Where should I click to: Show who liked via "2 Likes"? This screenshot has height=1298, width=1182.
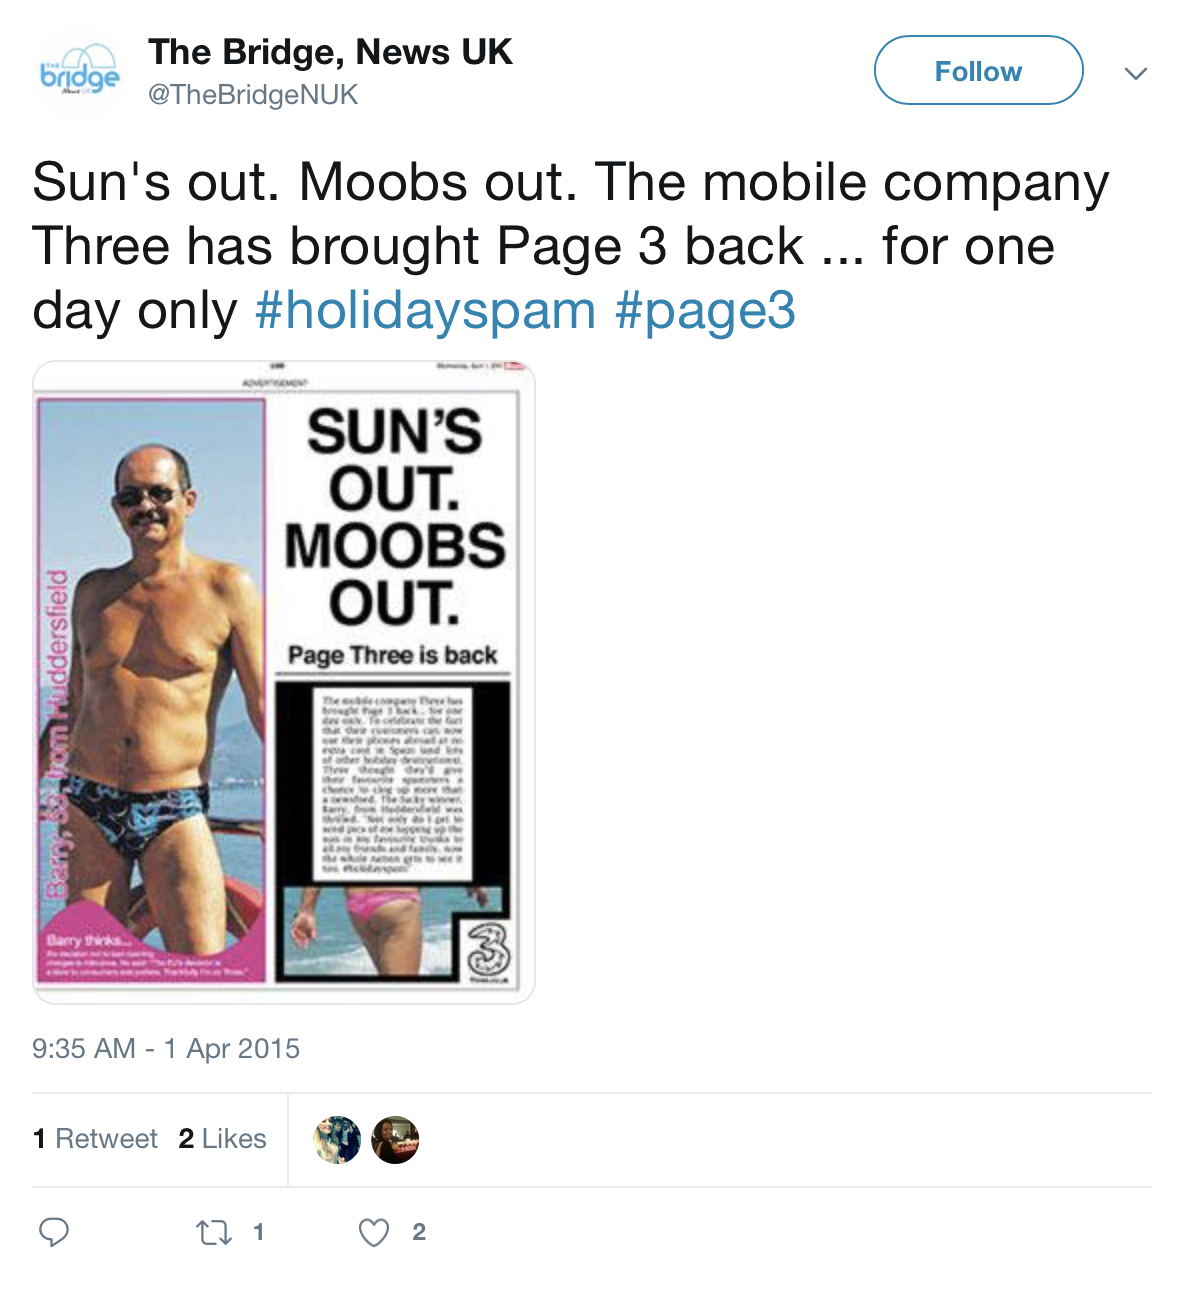tap(222, 1139)
